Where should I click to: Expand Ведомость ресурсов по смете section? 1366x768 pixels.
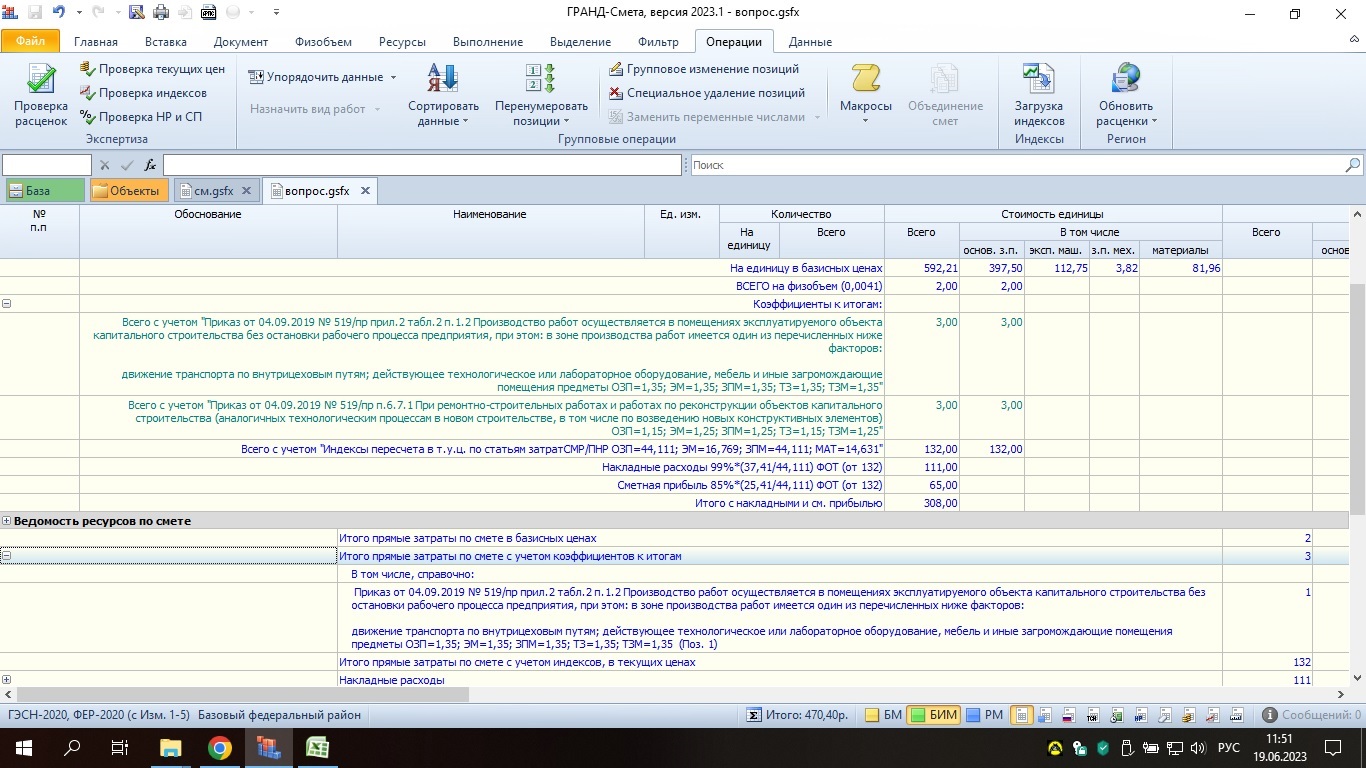pos(7,521)
